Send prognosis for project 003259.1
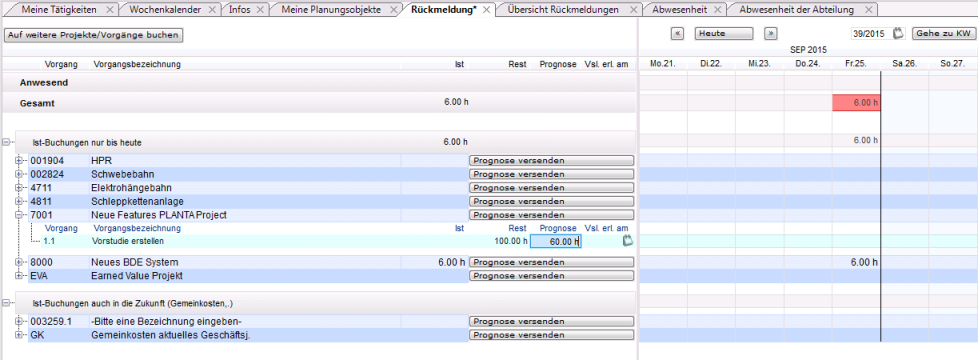The image size is (978, 360). point(551,321)
